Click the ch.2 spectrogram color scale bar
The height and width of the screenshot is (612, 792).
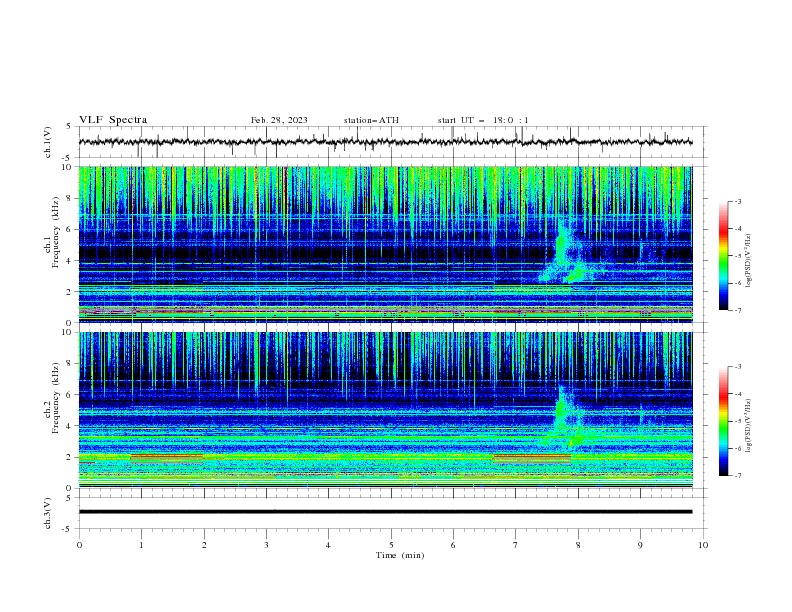(723, 421)
